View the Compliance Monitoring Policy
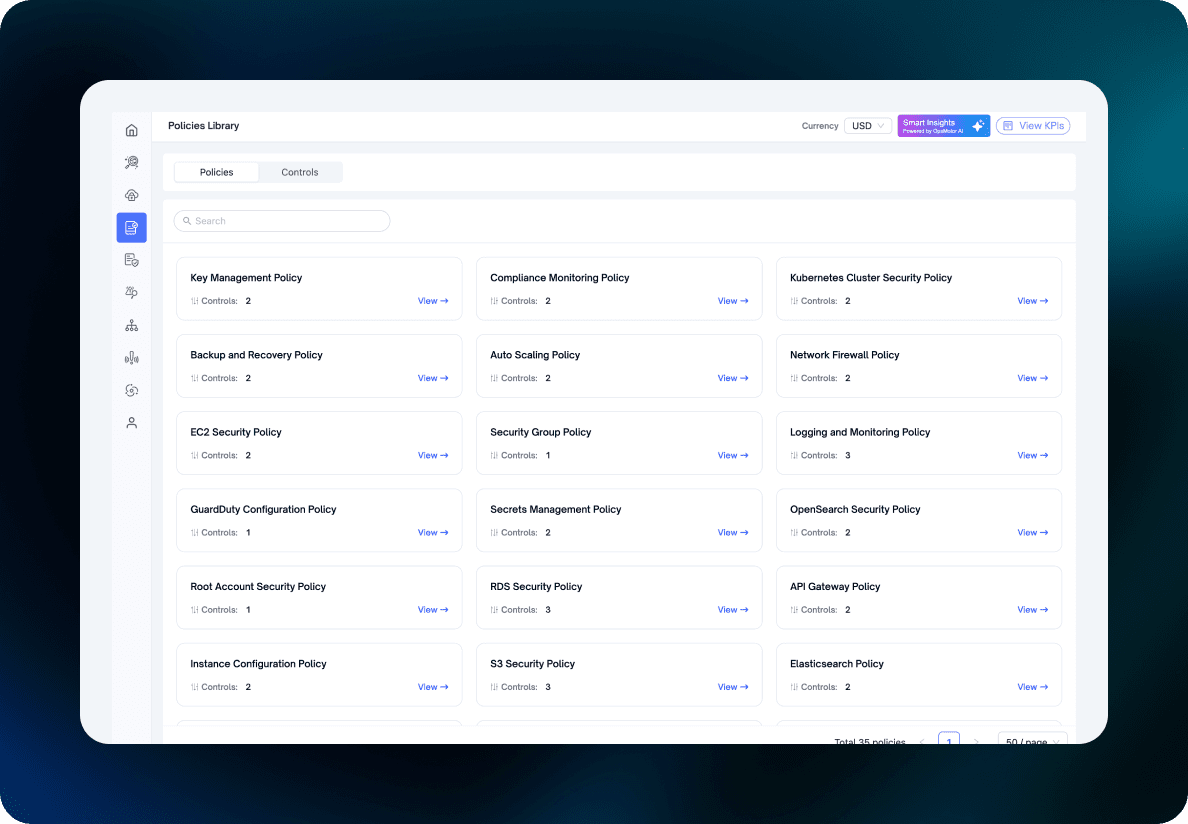This screenshot has height=824, width=1188. coord(733,301)
